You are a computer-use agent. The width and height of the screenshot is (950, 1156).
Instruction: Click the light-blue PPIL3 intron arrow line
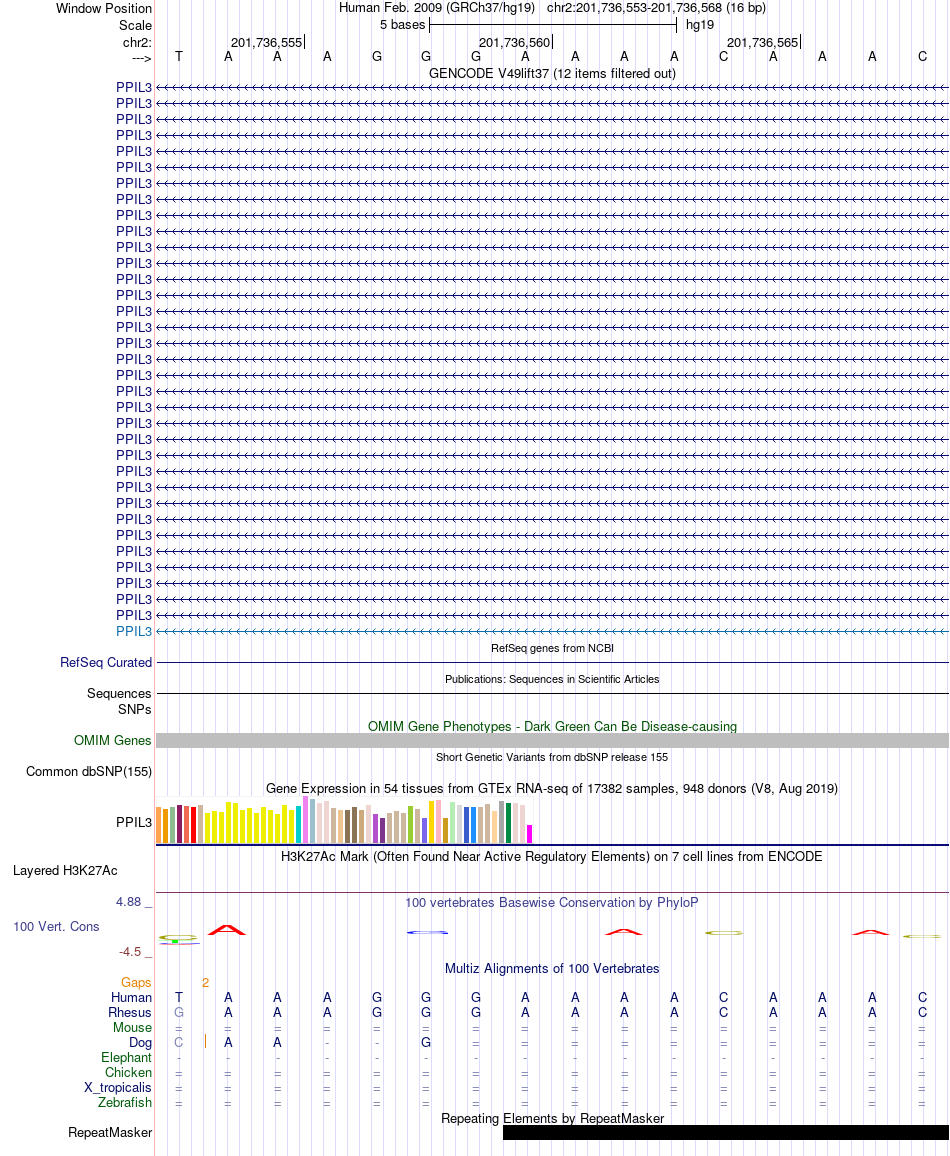click(552, 631)
